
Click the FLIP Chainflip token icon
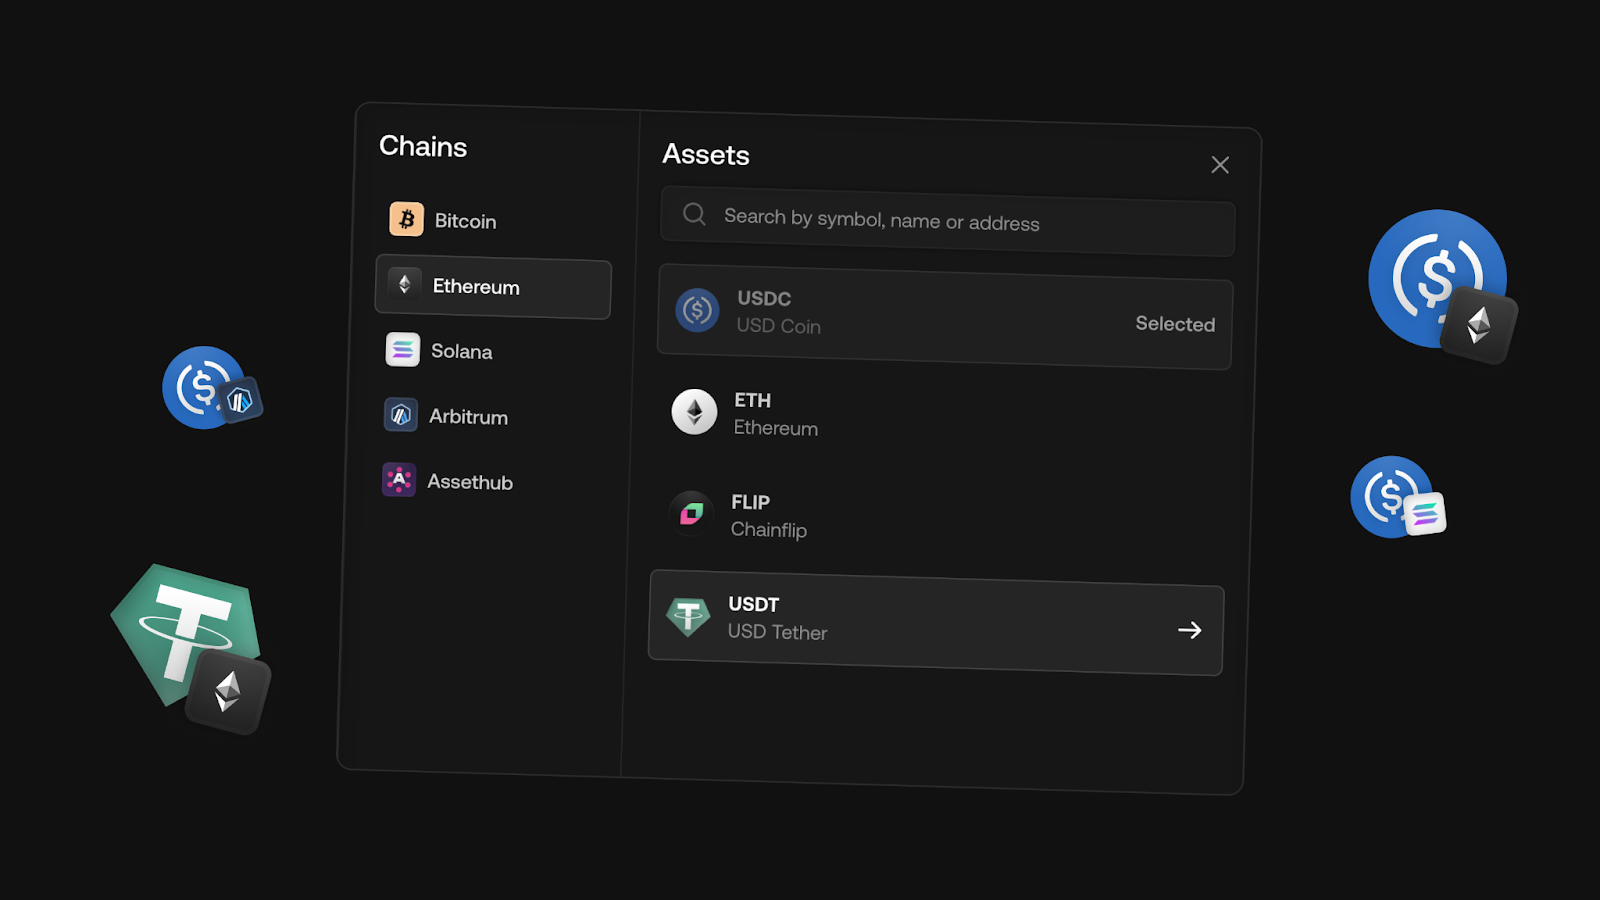pos(691,514)
